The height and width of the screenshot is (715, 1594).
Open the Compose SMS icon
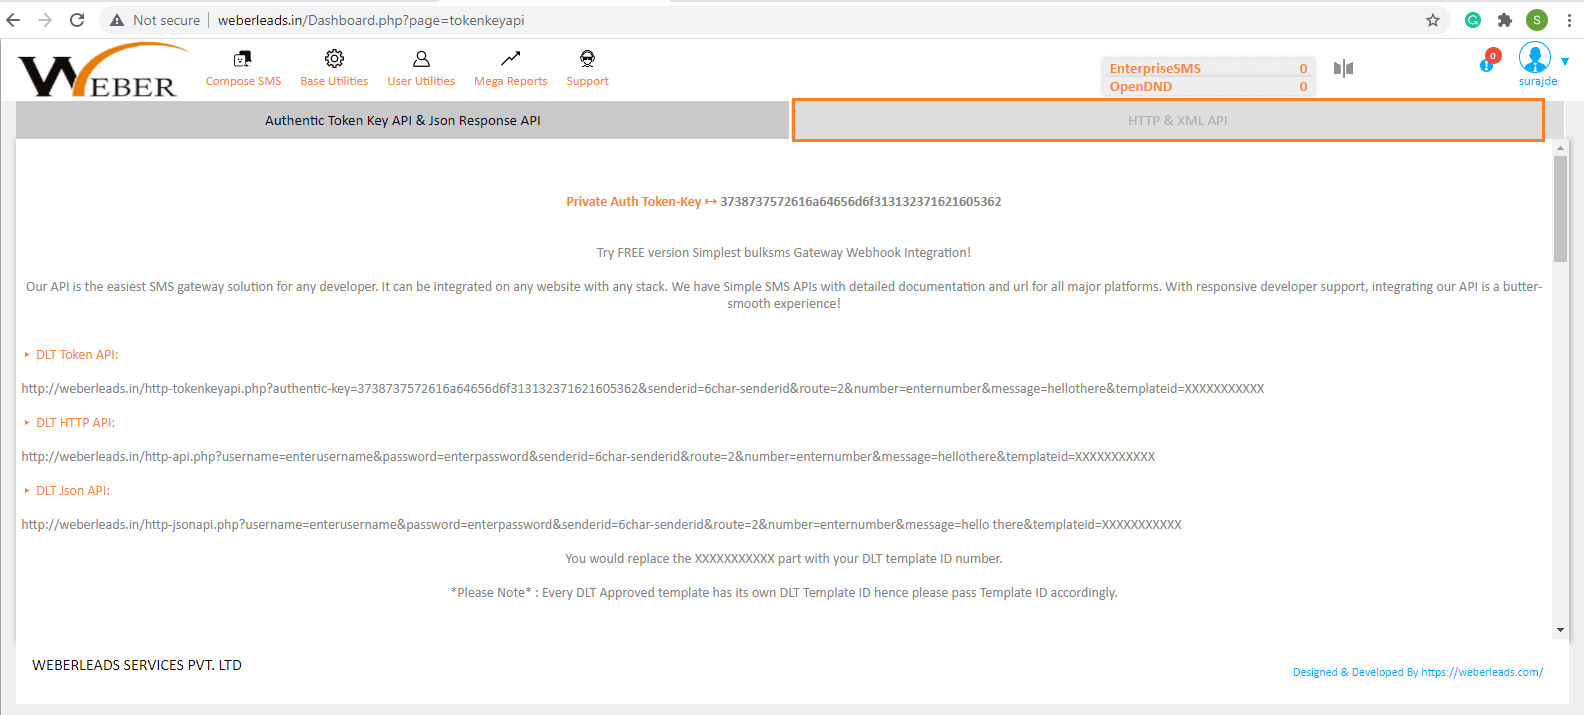point(242,59)
